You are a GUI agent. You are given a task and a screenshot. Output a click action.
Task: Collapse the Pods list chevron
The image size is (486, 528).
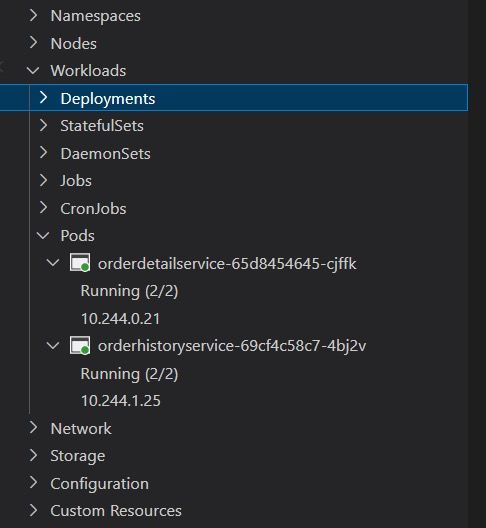tap(43, 235)
